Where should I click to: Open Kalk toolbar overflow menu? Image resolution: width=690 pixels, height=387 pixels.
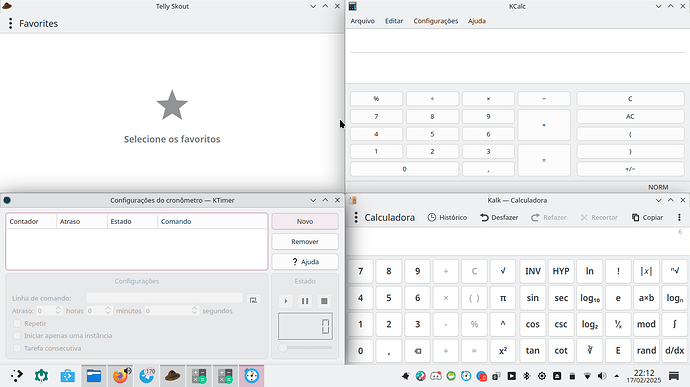pos(679,217)
